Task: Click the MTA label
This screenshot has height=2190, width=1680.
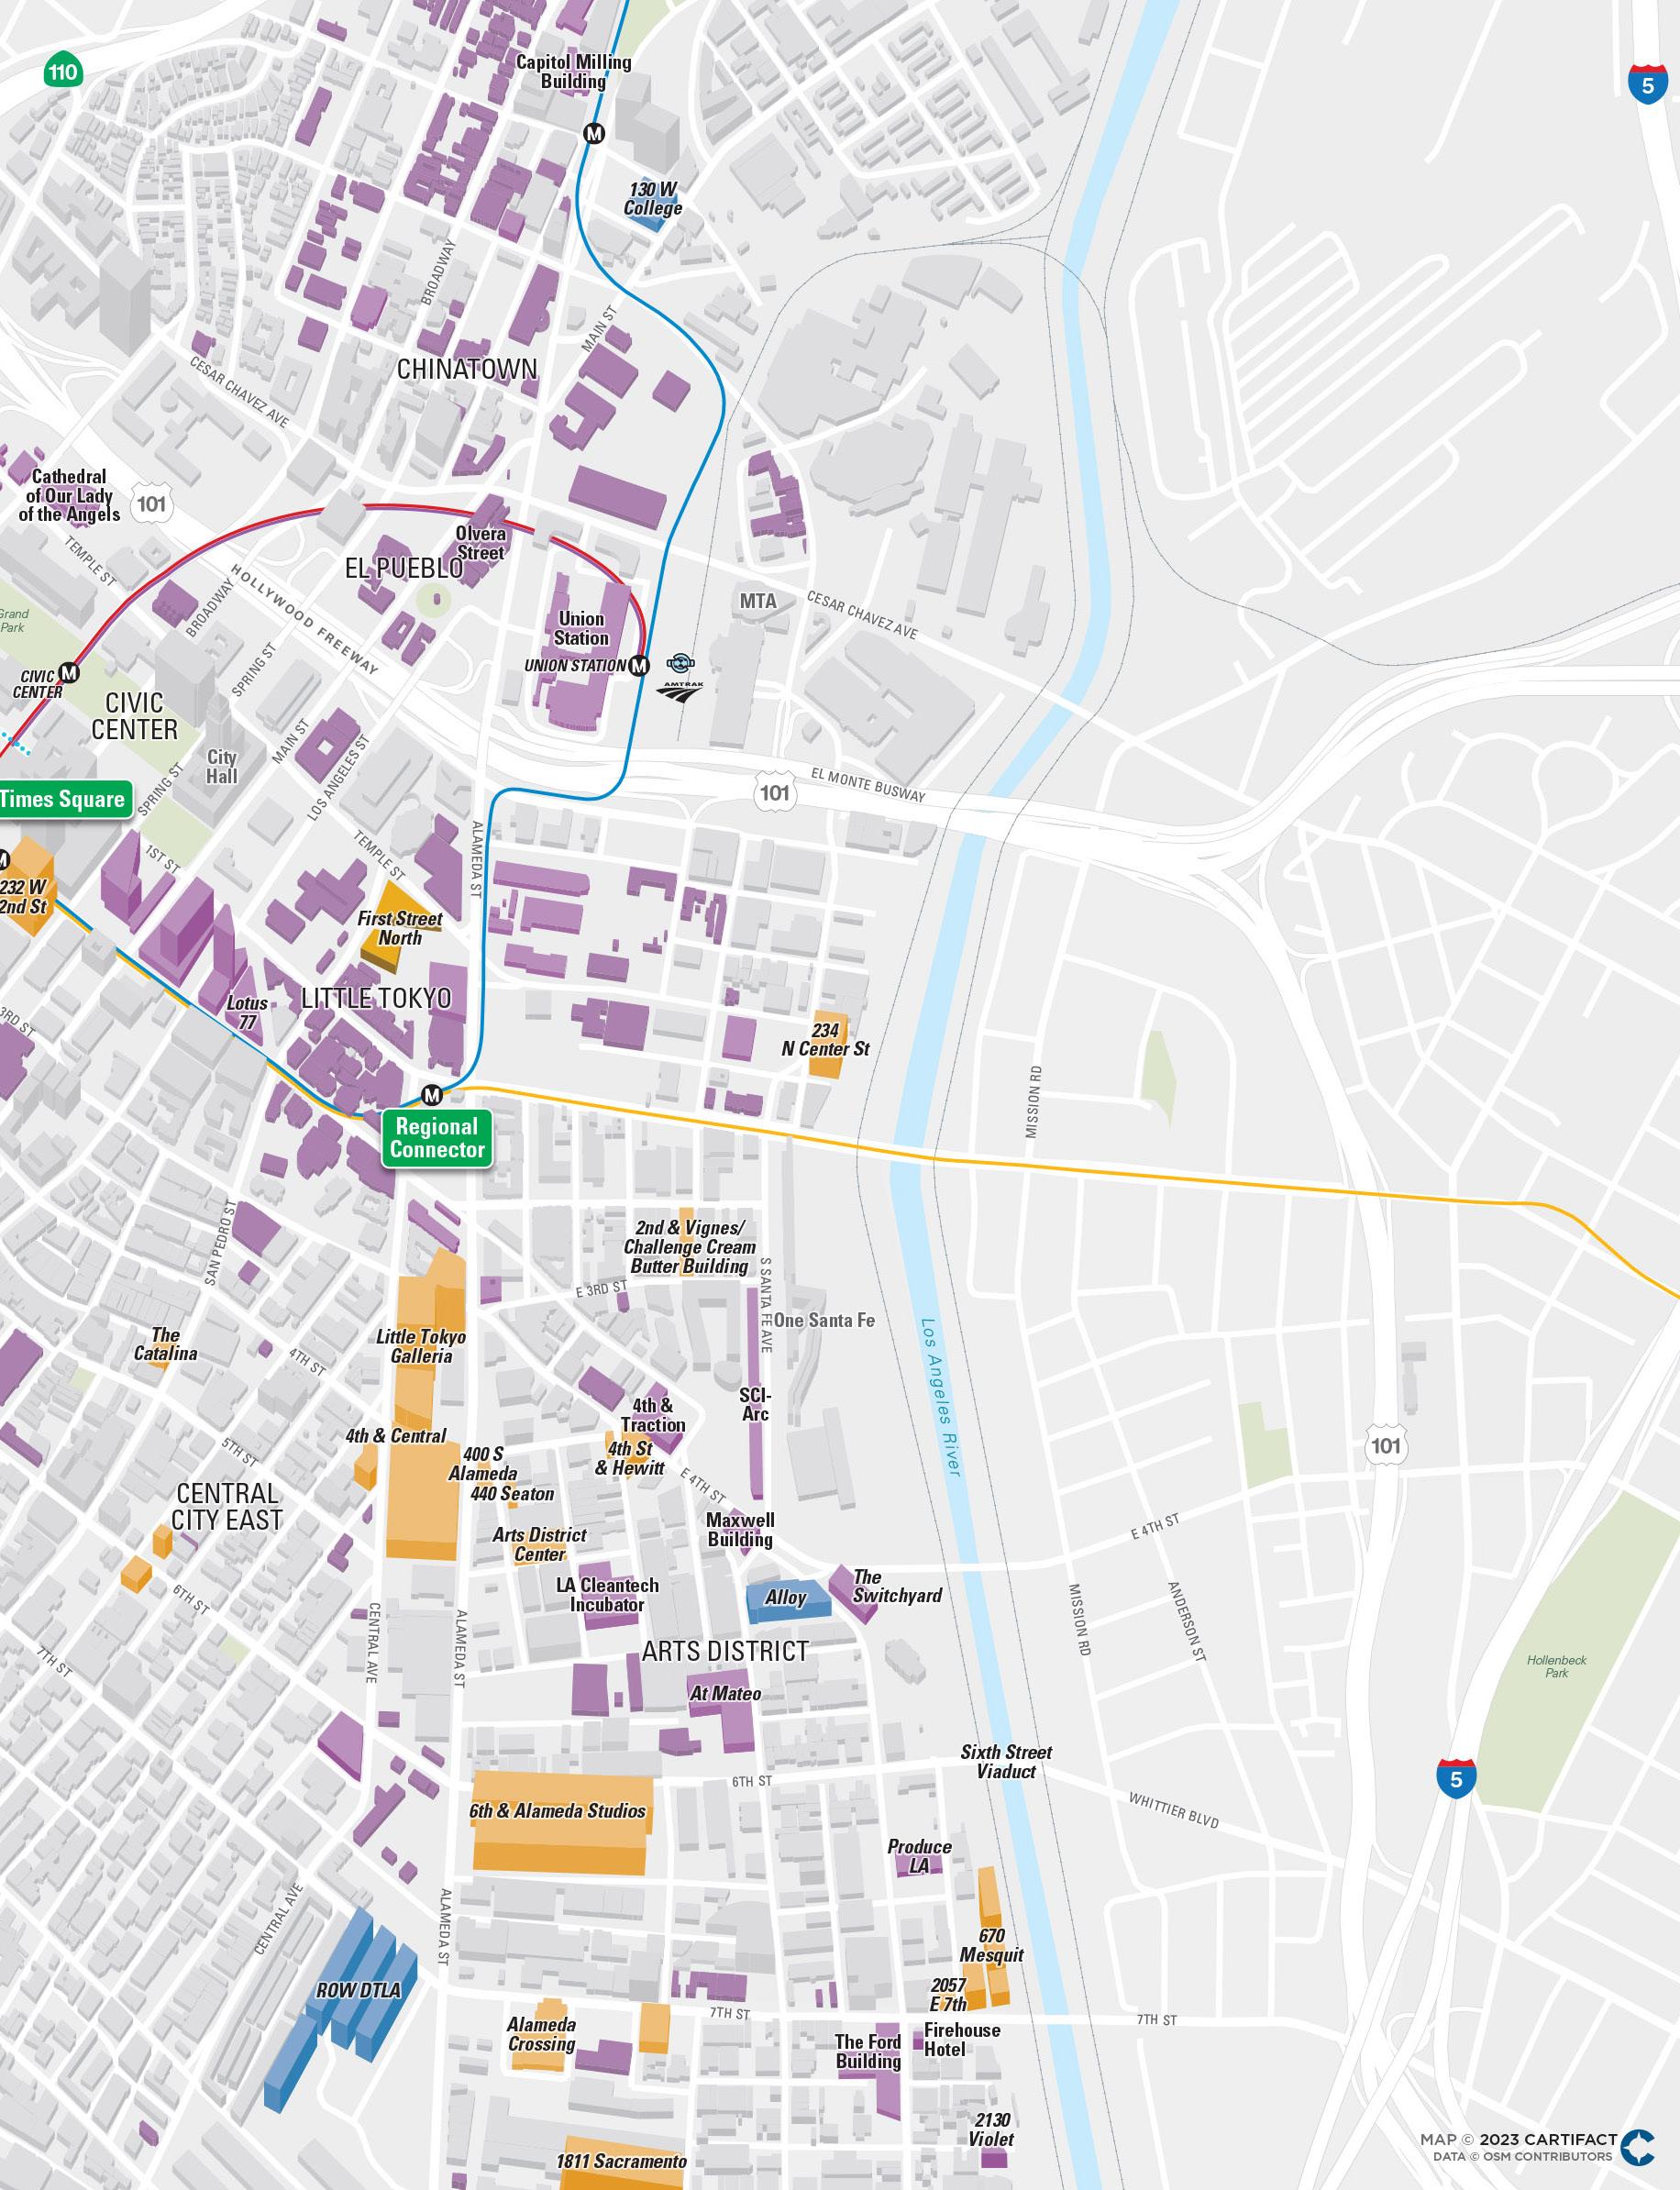Action: (758, 601)
